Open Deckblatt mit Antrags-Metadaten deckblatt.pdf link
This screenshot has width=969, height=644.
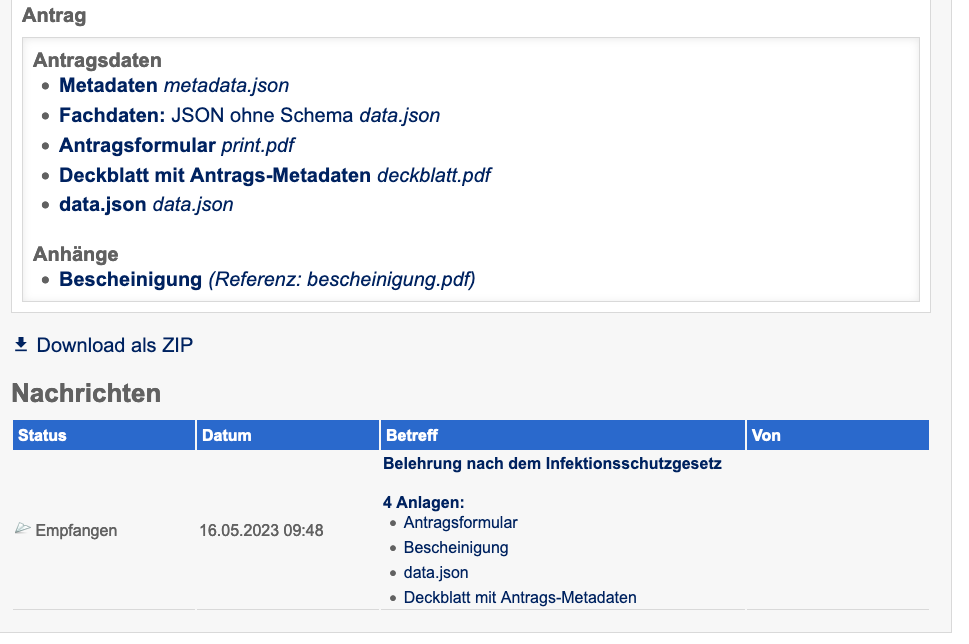[x=274, y=175]
